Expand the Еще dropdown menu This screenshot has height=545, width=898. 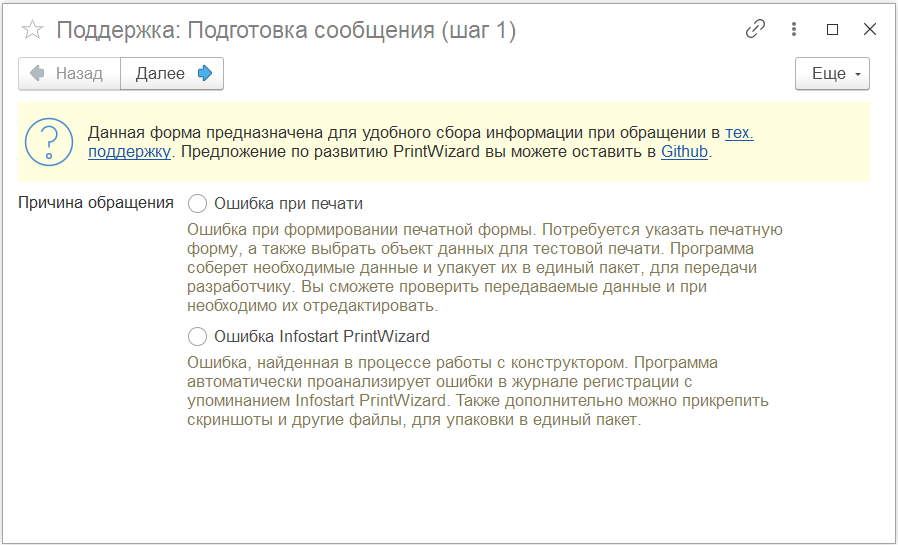click(832, 73)
